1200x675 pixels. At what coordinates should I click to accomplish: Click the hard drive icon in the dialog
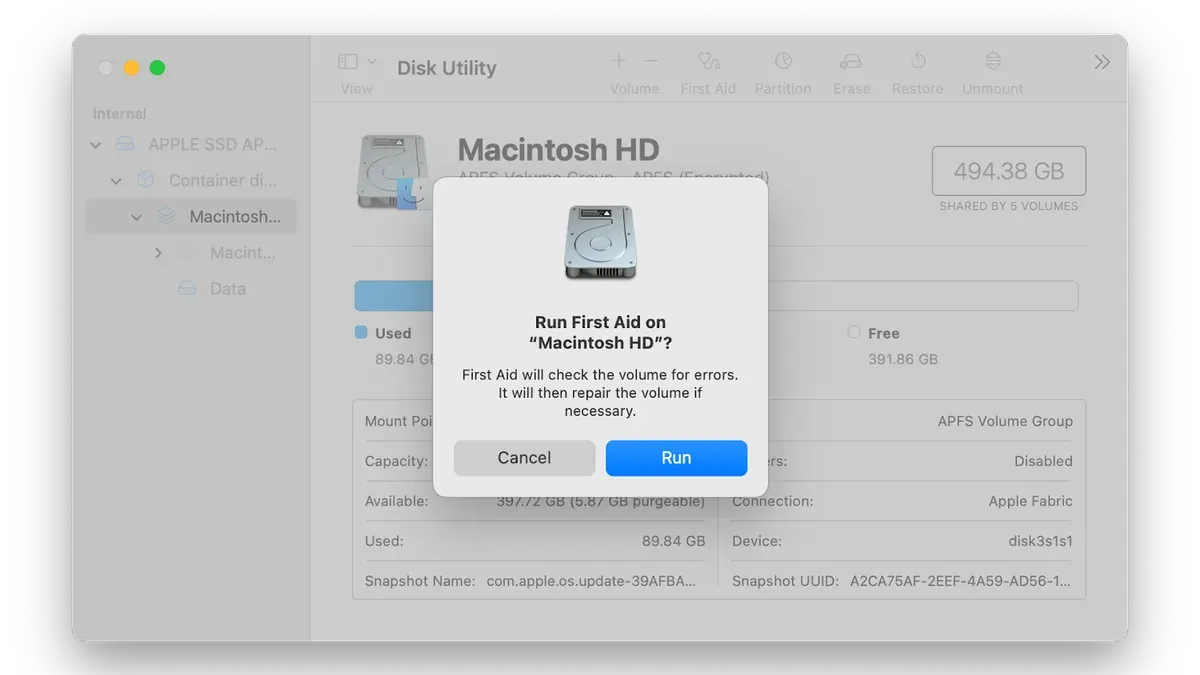coord(600,242)
